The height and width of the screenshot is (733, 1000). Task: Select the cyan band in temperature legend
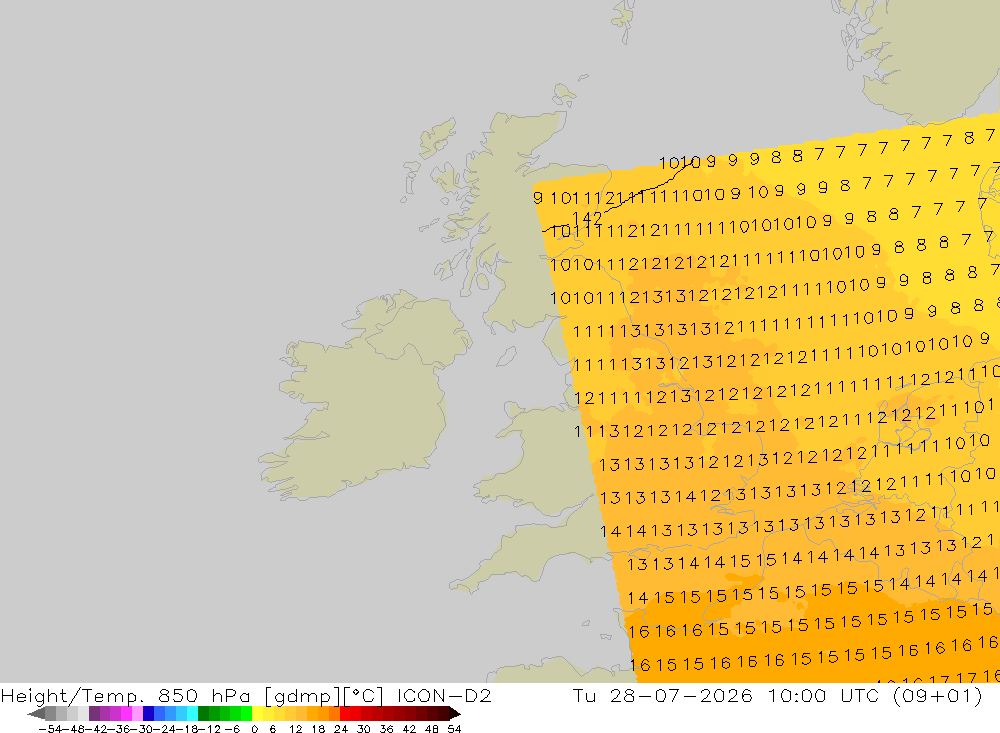[192, 714]
